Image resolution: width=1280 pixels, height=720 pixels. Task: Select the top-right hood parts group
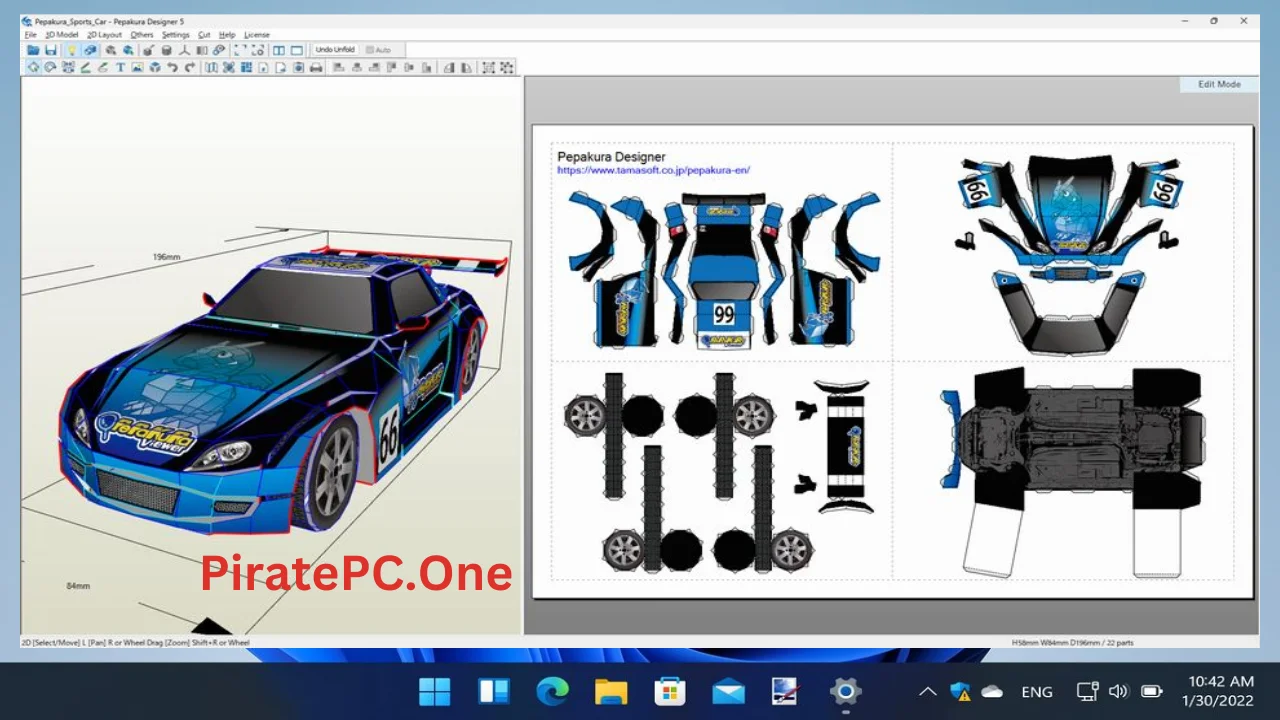1070,212
